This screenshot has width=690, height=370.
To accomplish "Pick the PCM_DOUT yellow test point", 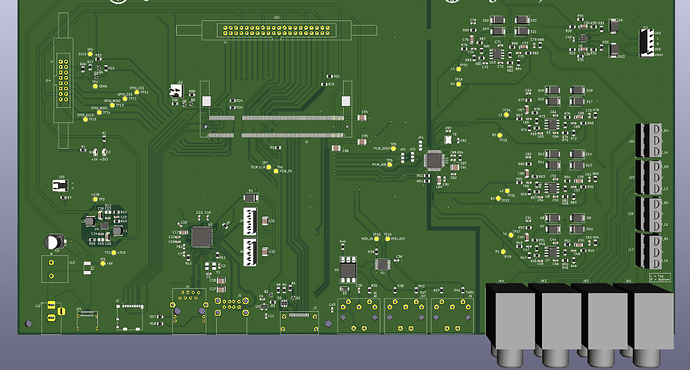I will tap(393, 149).
